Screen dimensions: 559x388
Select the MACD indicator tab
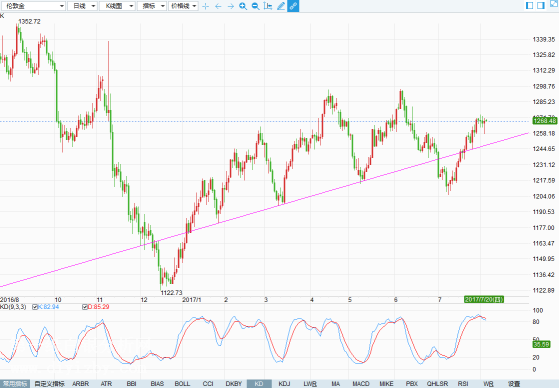pos(361,384)
